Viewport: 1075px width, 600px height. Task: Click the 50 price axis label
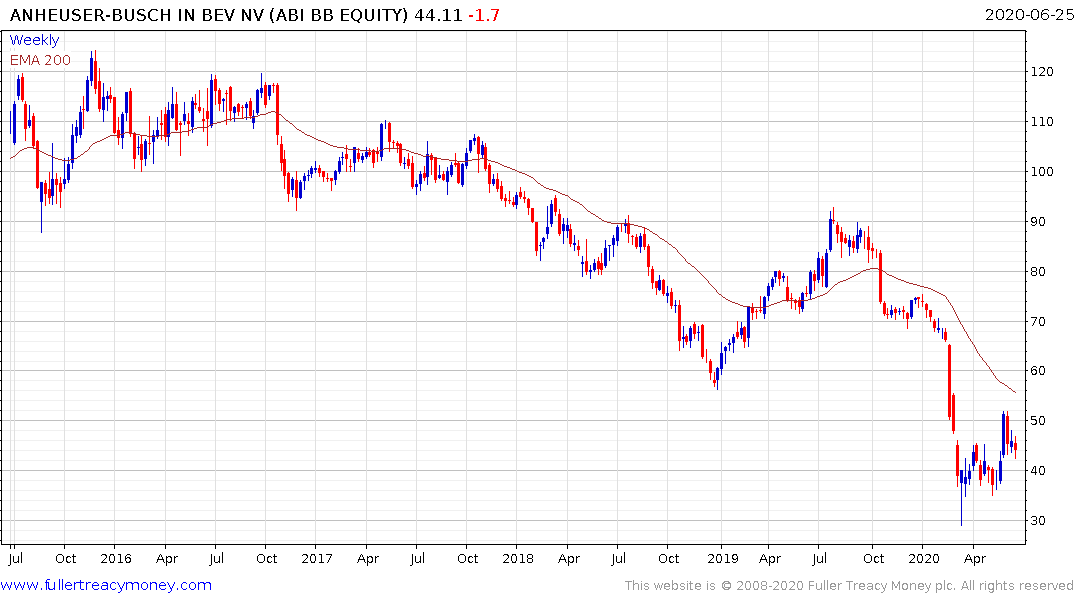(x=1038, y=420)
